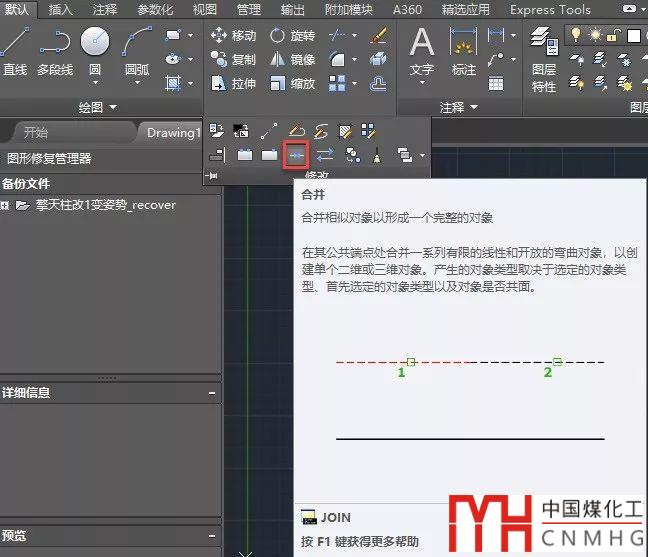Image resolution: width=648 pixels, height=557 pixels.
Task: Toggle the layer light bulb on/off icon
Action: pyautogui.click(x=577, y=35)
